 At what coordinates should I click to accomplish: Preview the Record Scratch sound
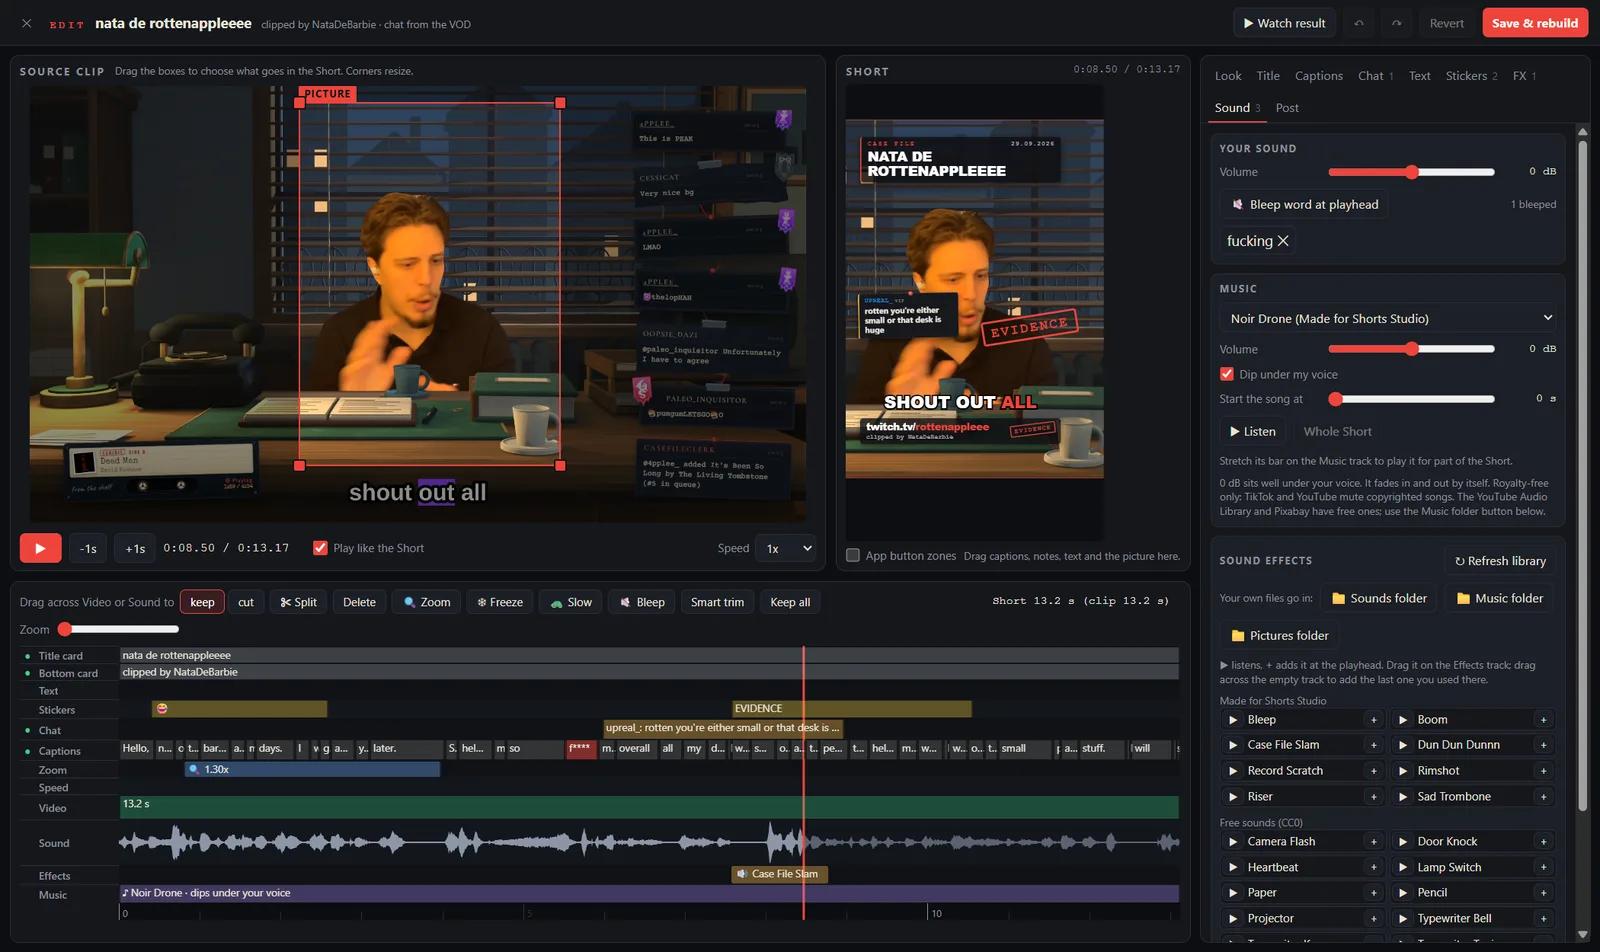pyautogui.click(x=1233, y=771)
